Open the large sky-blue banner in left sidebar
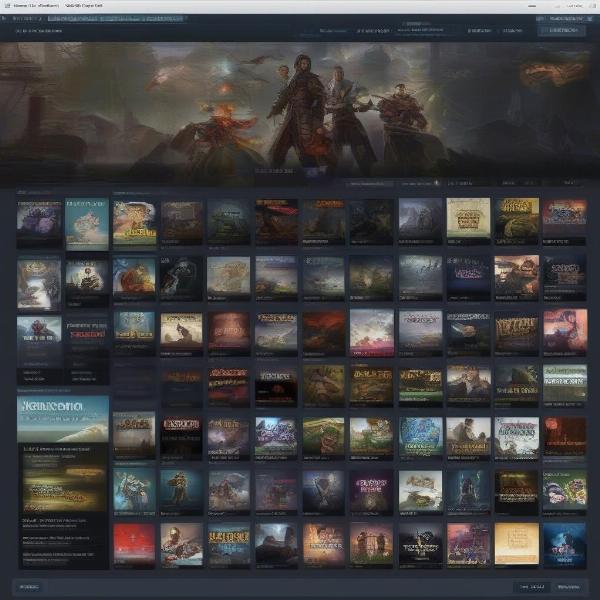The image size is (600, 600). coord(63,419)
